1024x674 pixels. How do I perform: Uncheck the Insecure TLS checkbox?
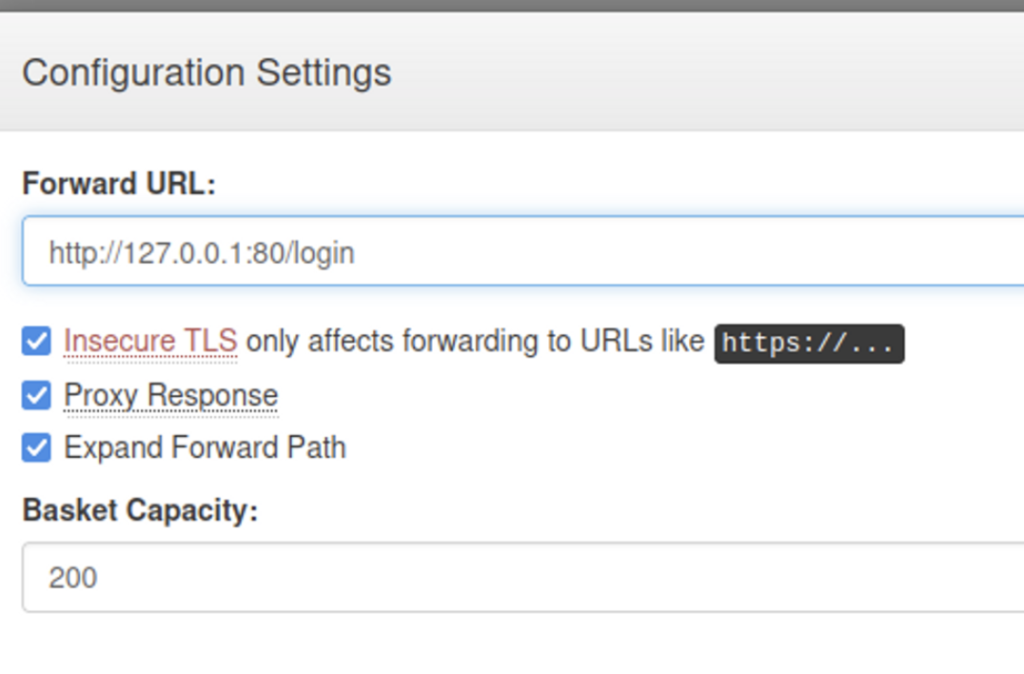(x=36, y=342)
